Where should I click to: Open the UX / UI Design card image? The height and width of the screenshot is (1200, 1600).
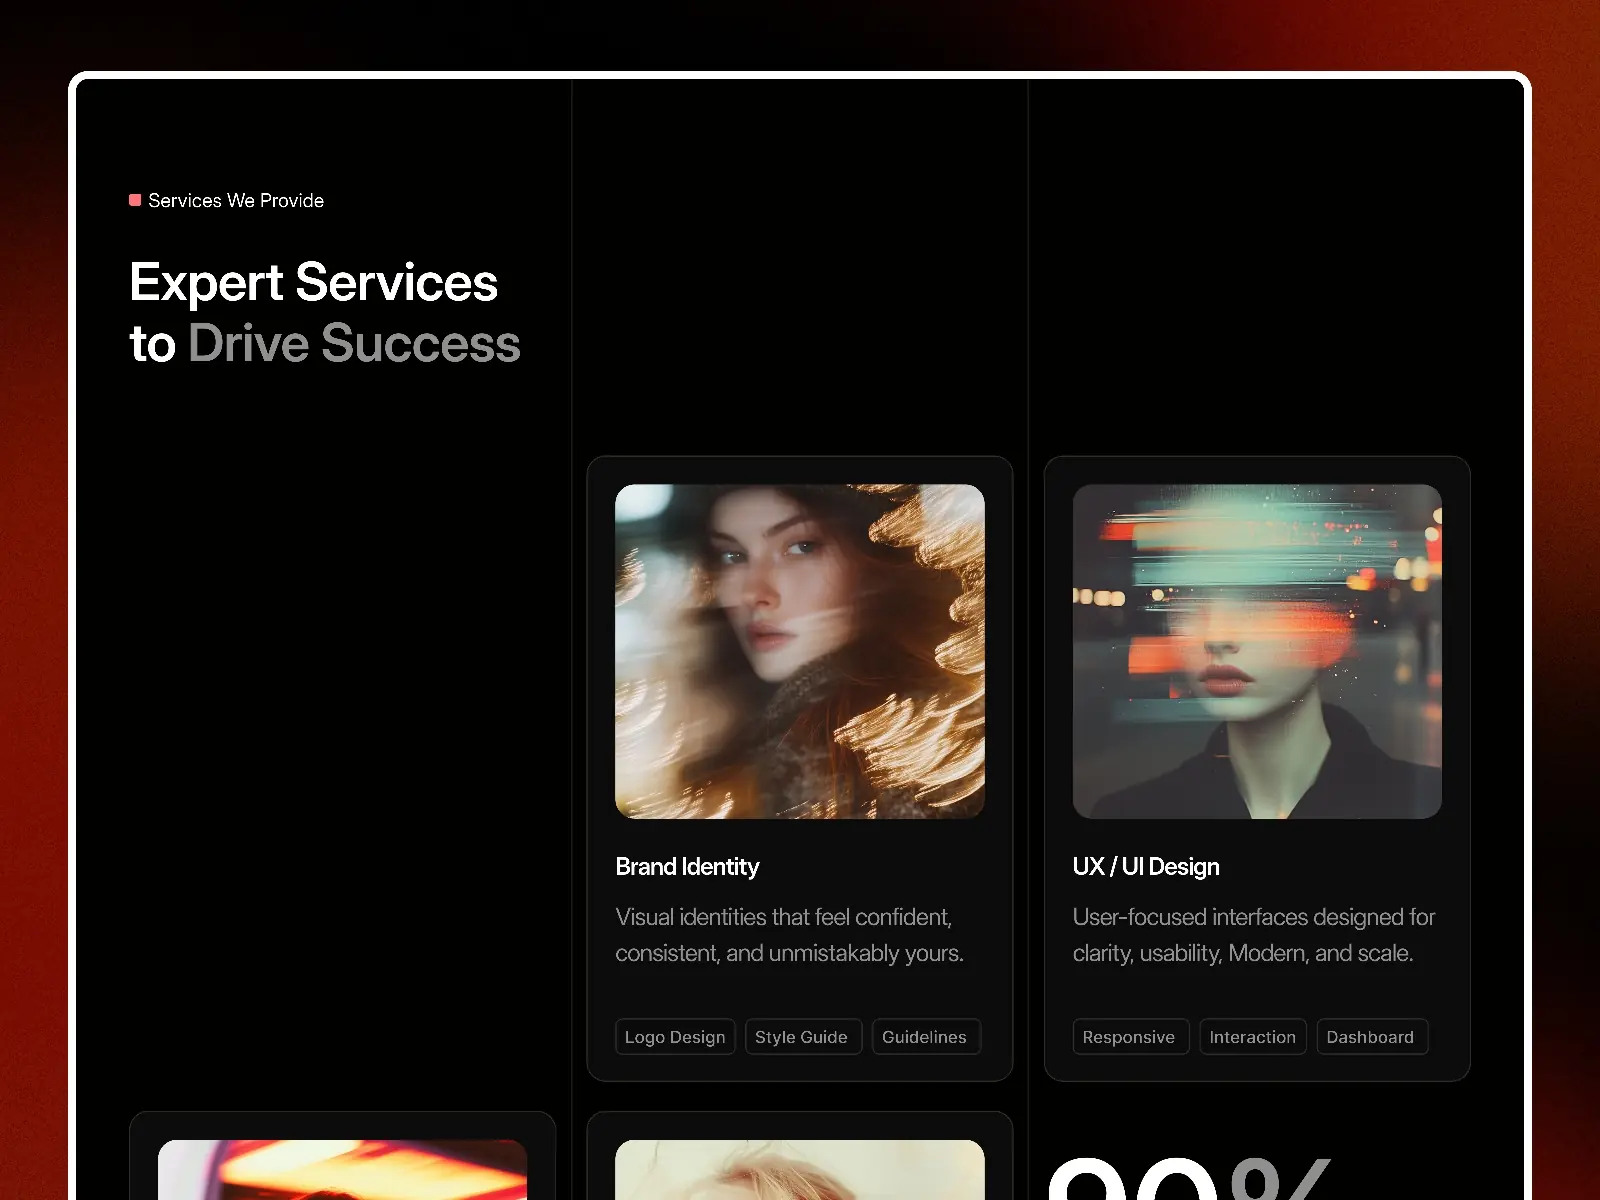(1257, 651)
